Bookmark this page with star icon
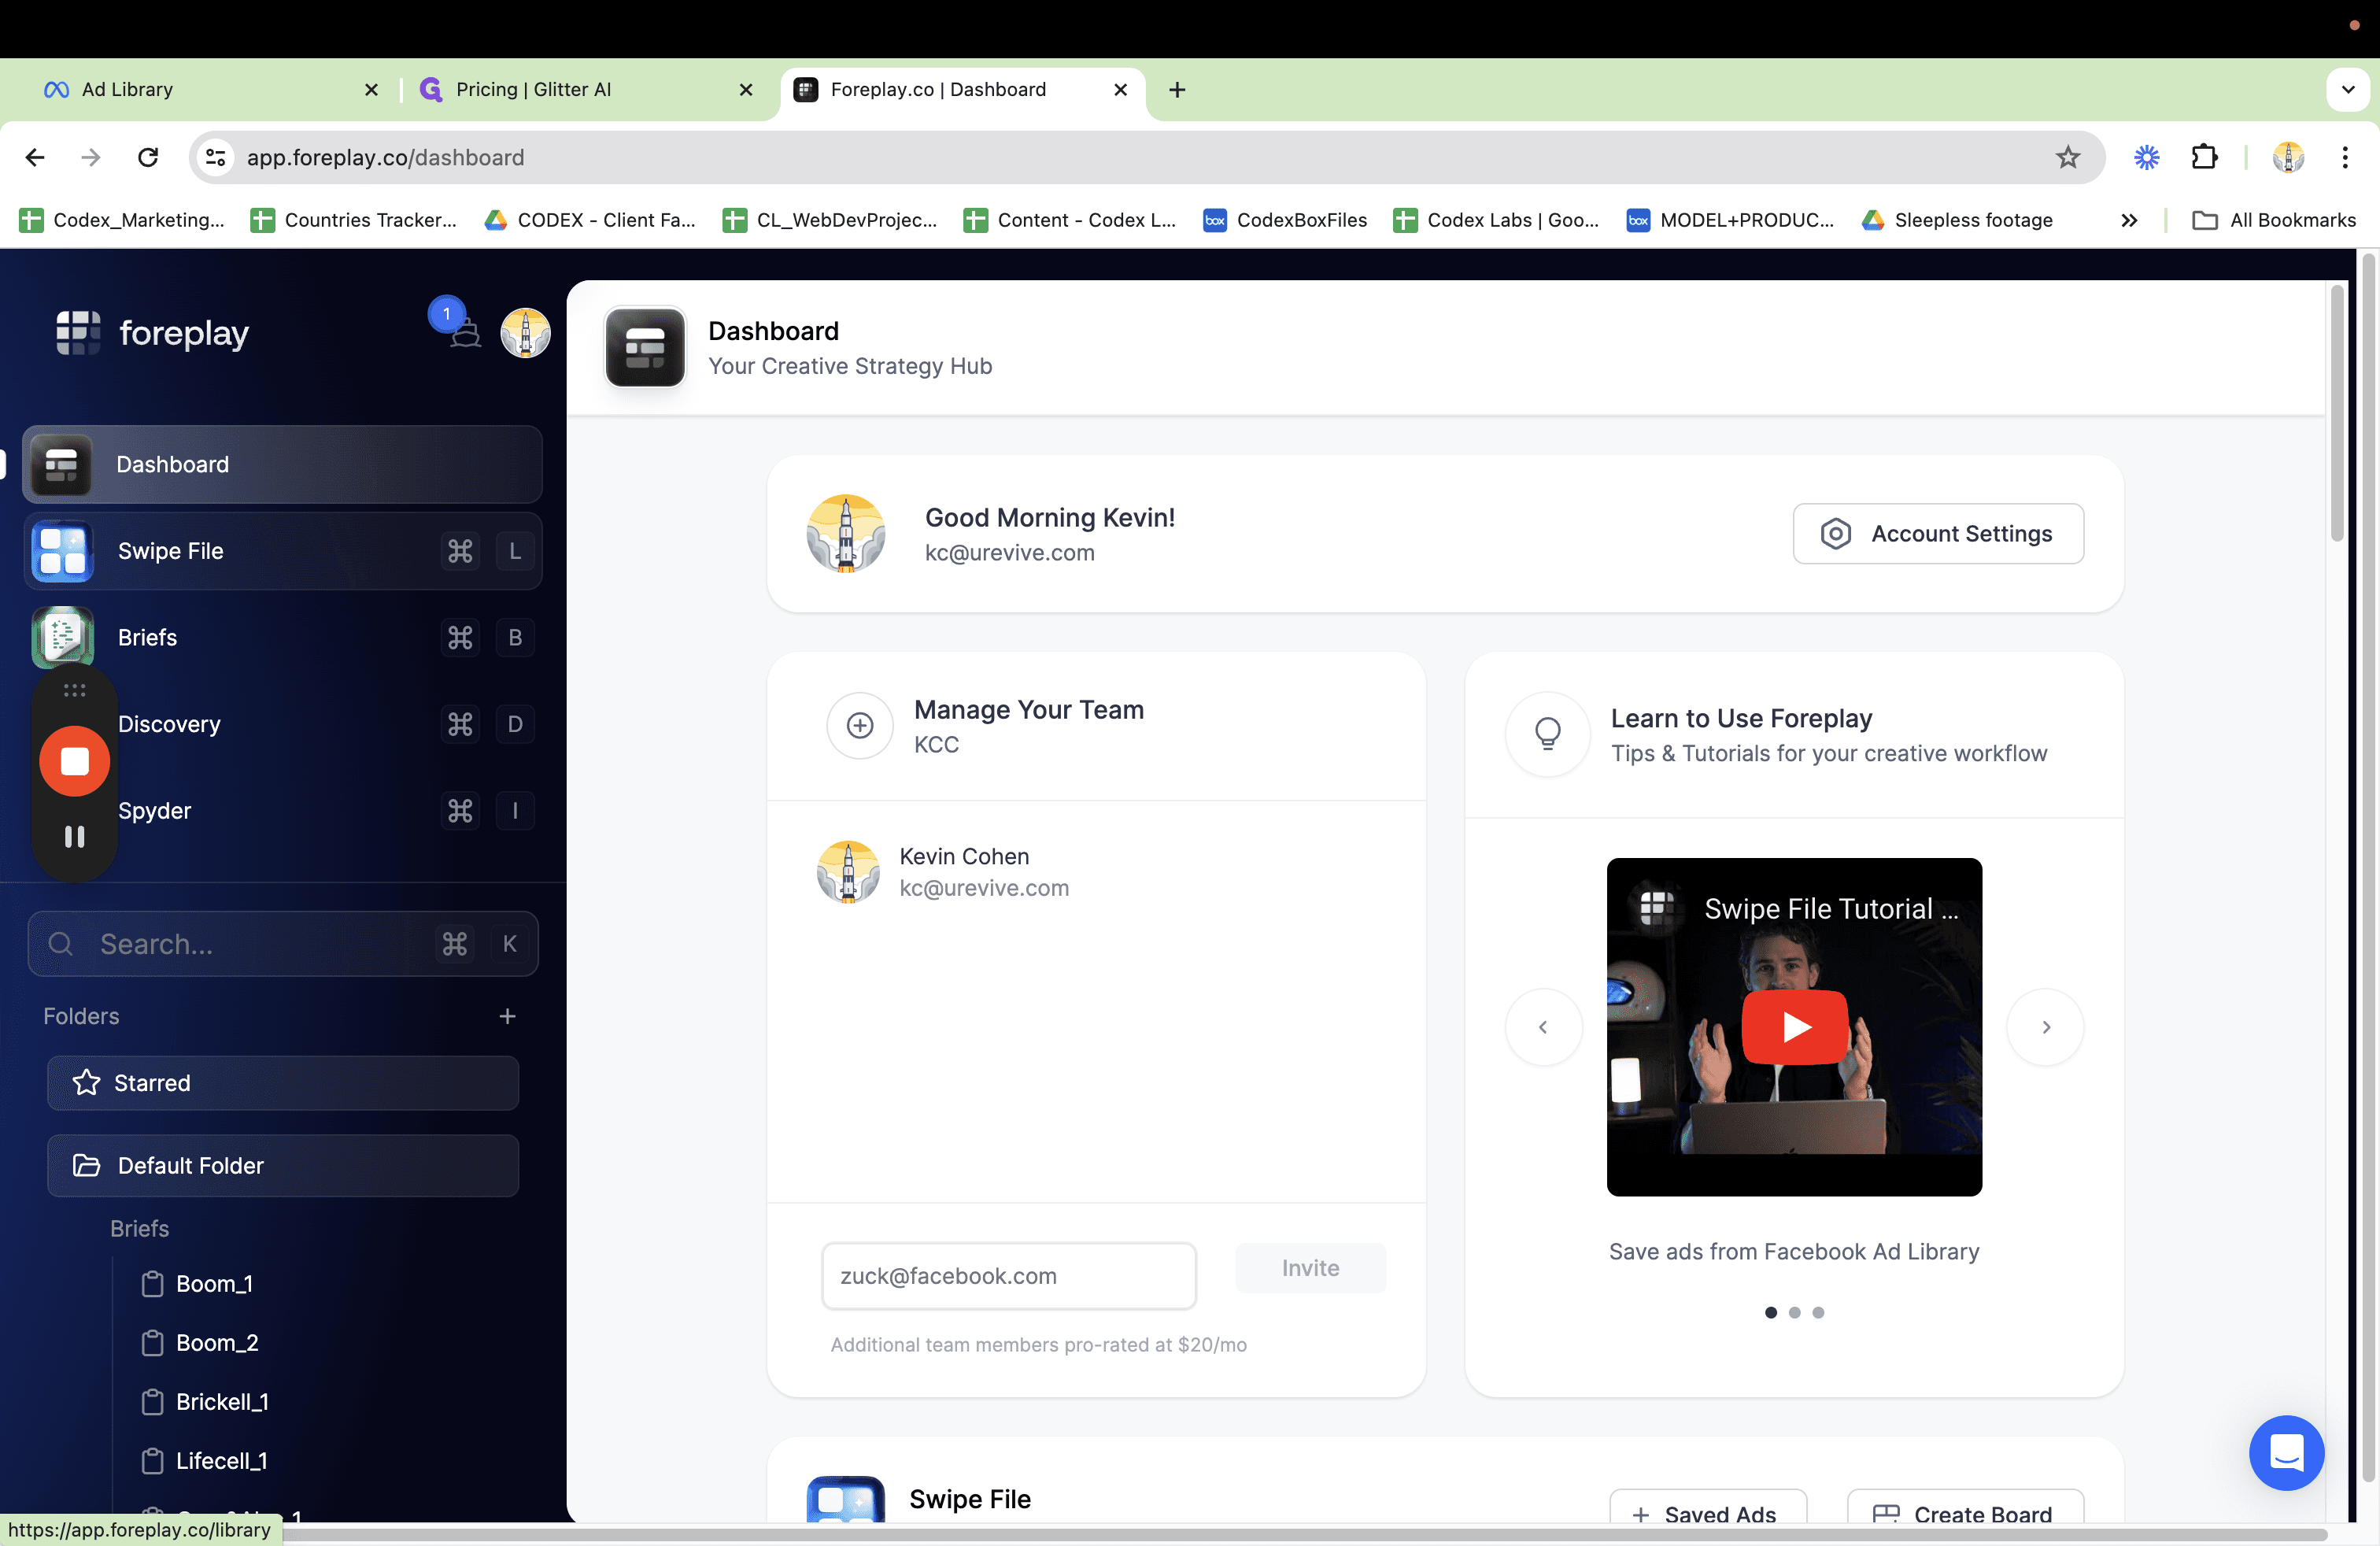 point(2068,157)
